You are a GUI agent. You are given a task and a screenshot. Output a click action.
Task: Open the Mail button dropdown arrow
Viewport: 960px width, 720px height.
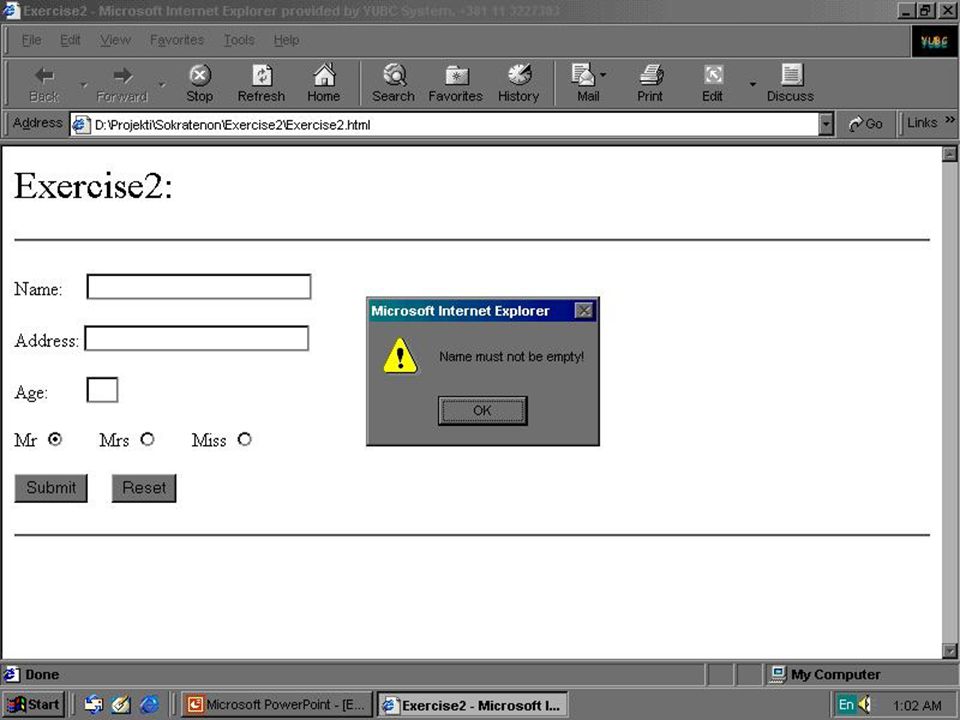pos(603,75)
